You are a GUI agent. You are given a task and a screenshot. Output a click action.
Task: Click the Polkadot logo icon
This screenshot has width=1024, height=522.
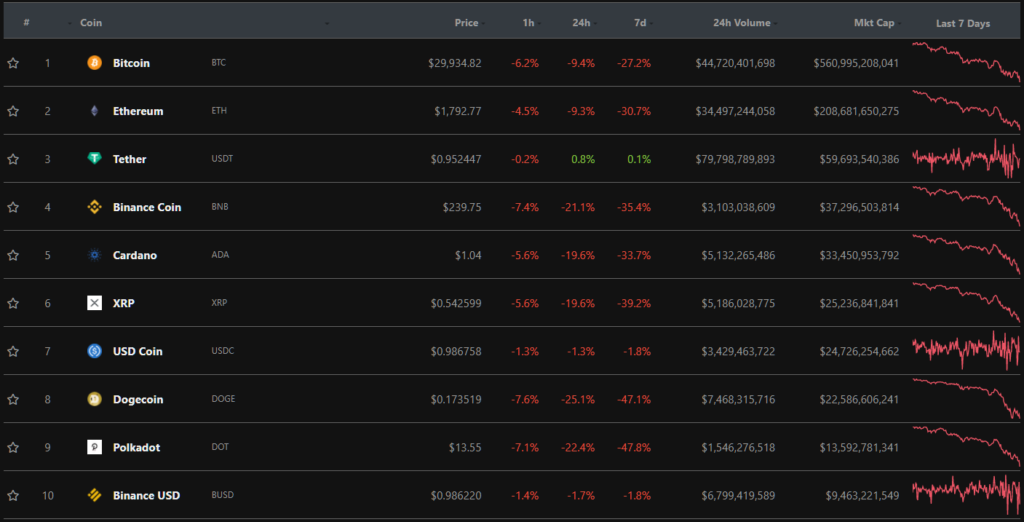[95, 447]
